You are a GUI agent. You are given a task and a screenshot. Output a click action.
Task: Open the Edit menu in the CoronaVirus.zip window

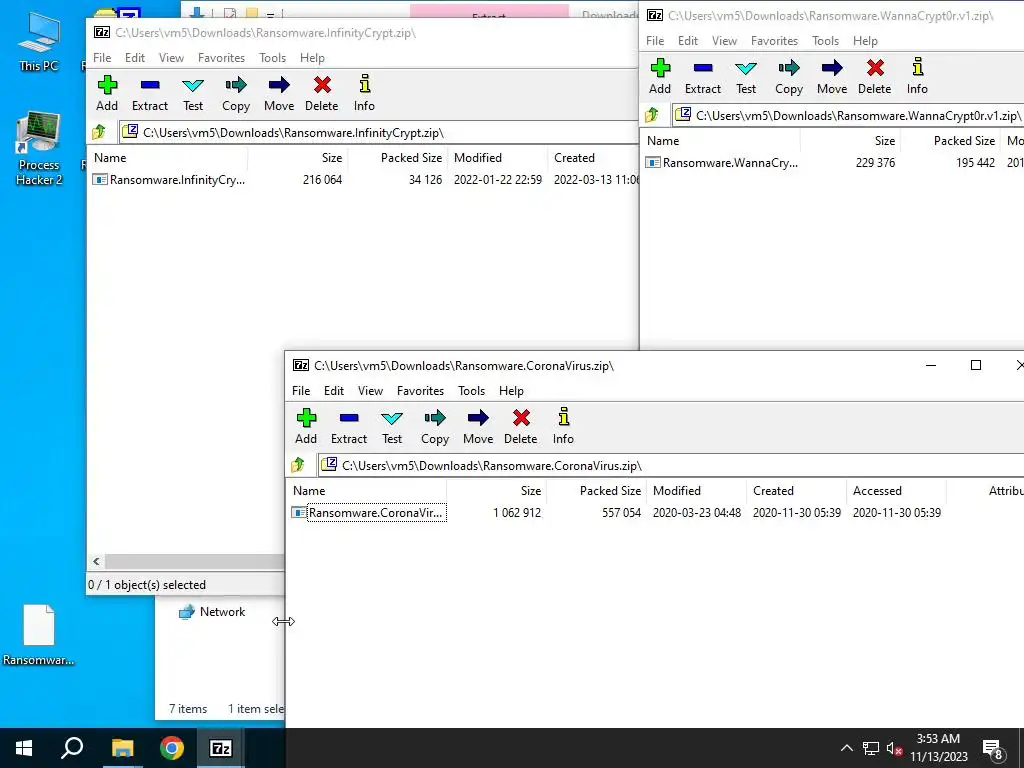point(334,391)
